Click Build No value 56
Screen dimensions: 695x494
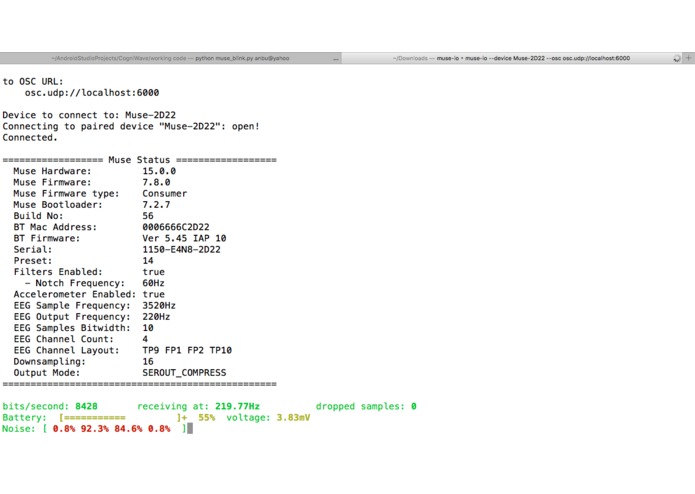[x=148, y=216]
